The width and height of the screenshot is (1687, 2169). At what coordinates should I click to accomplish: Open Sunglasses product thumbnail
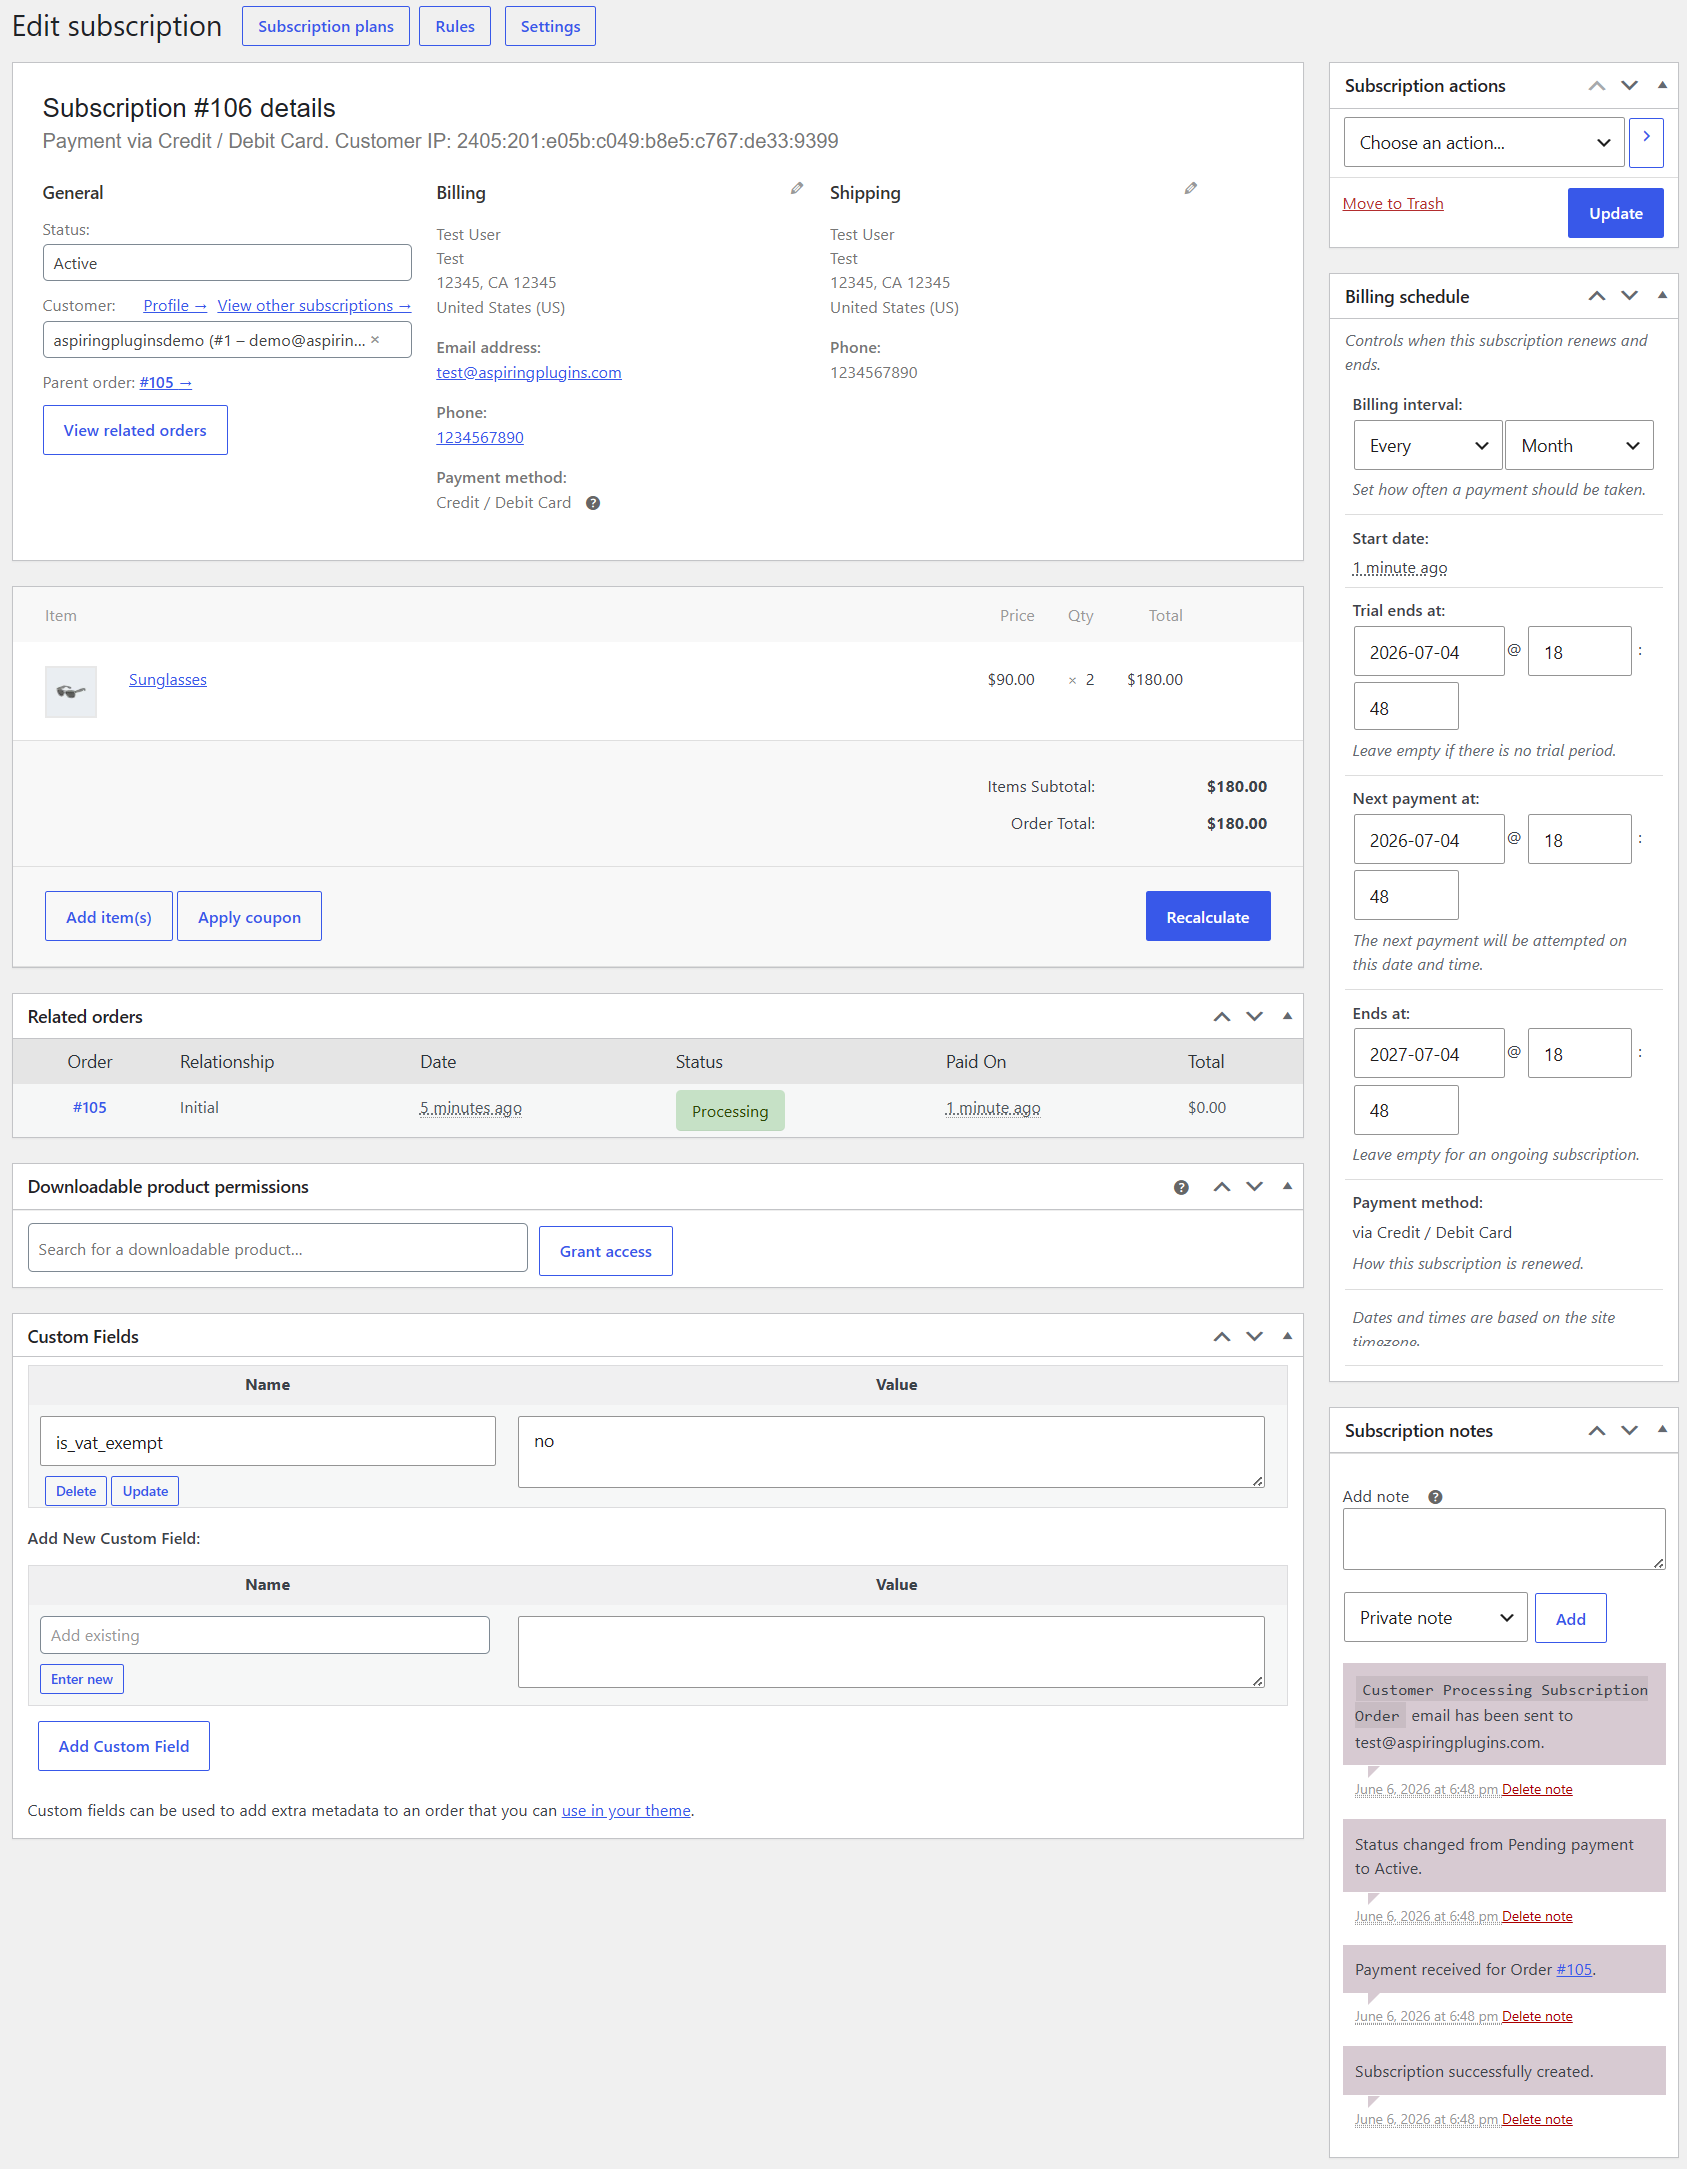(x=71, y=692)
